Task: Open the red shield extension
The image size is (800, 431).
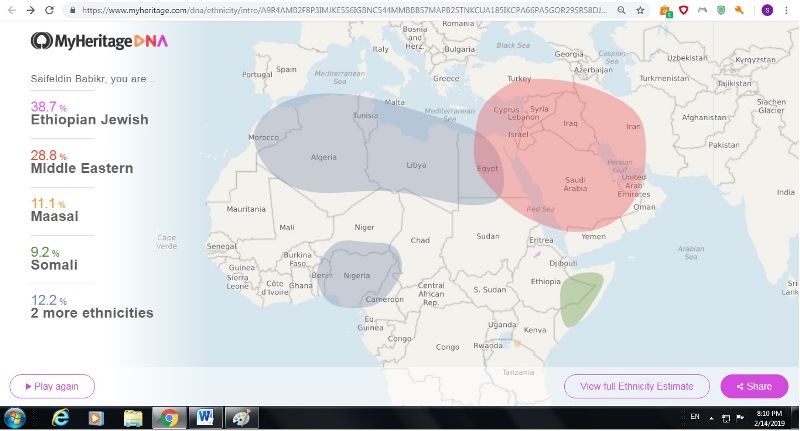Action: pyautogui.click(x=684, y=10)
